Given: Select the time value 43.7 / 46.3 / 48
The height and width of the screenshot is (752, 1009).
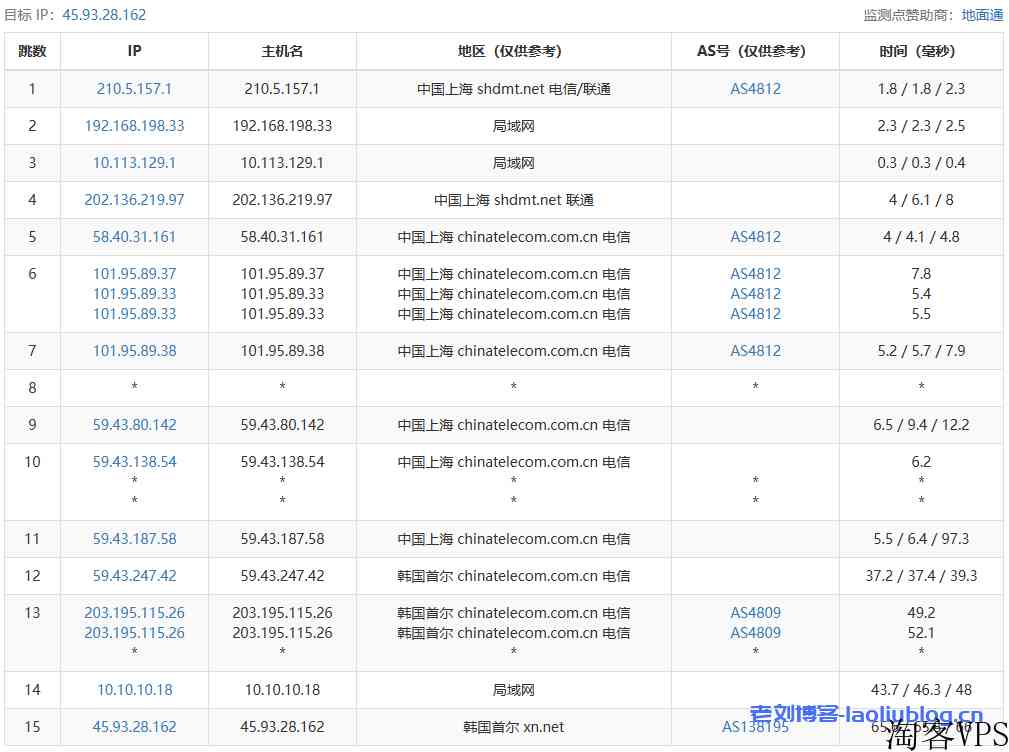Looking at the screenshot, I should (921, 690).
